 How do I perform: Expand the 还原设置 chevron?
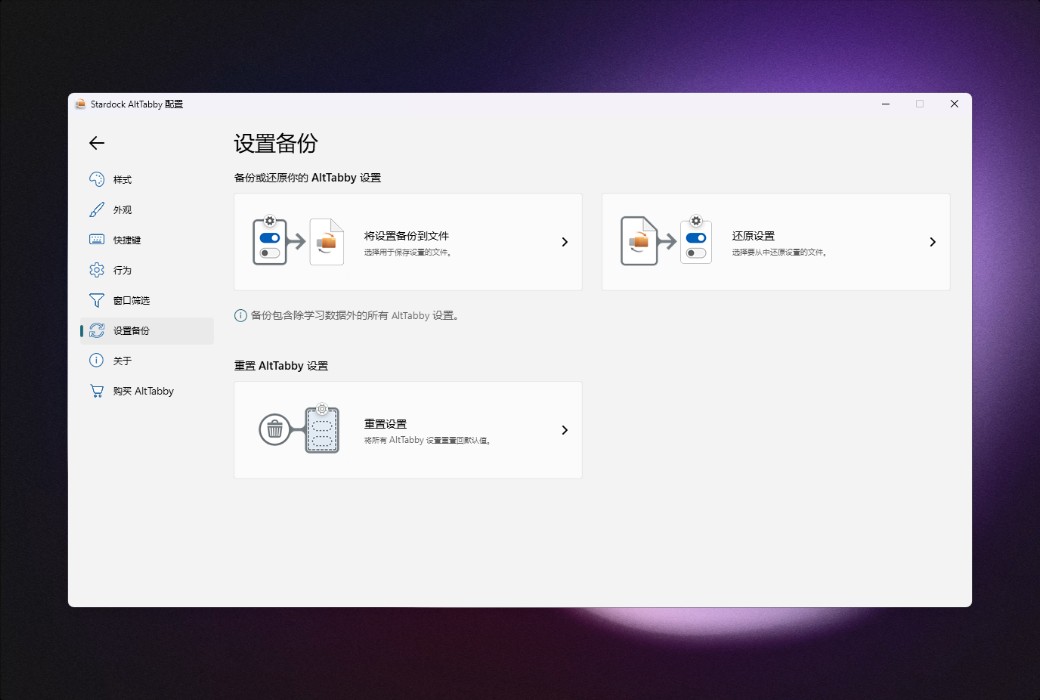(933, 242)
